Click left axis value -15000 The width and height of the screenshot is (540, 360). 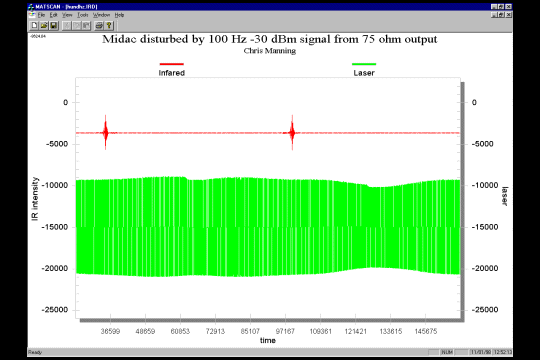pyautogui.click(x=55, y=227)
